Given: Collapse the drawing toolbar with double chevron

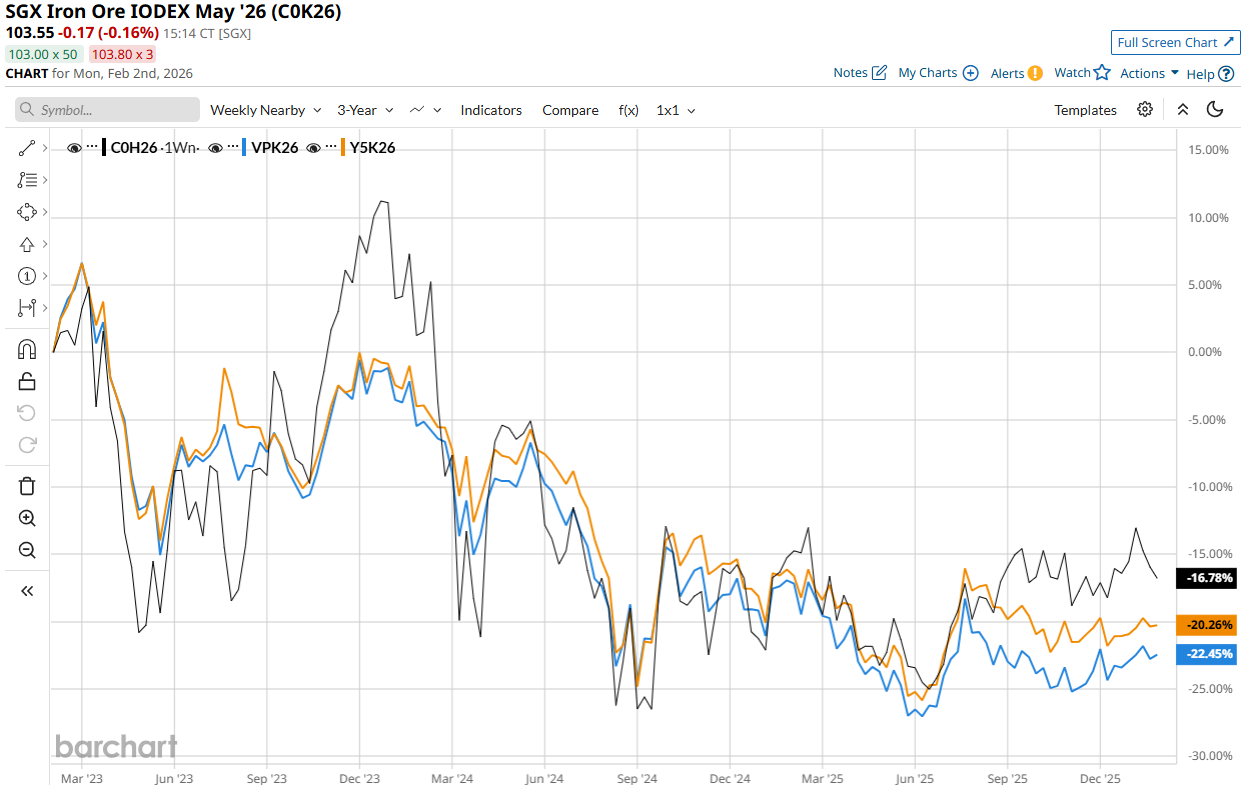Looking at the screenshot, I should (27, 591).
